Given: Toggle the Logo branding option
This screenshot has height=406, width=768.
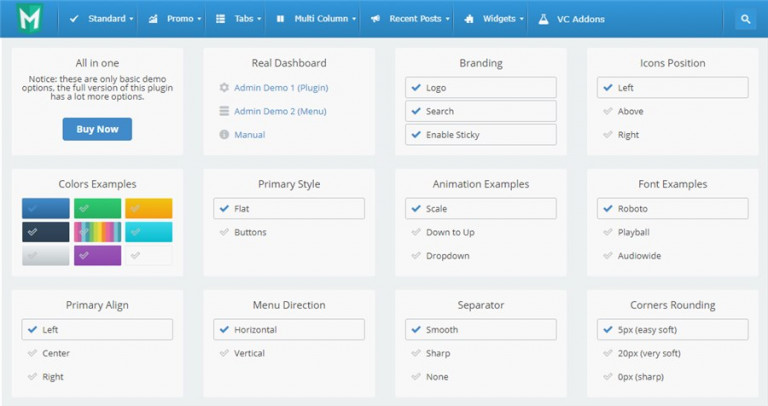Looking at the screenshot, I should click(x=480, y=87).
